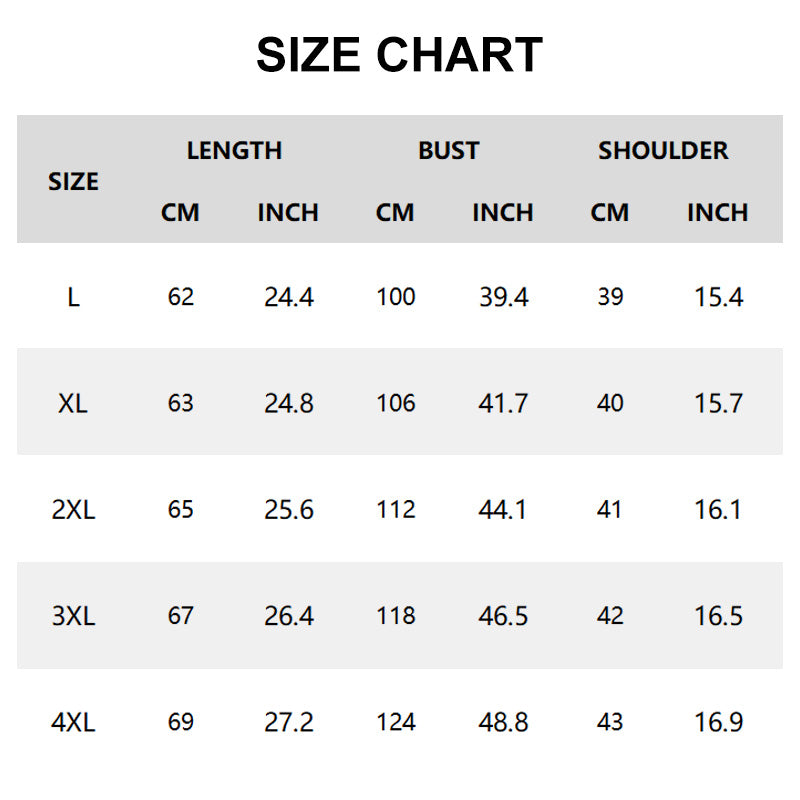The image size is (800, 800).
Task: Select the LENGTH column header
Action: (234, 151)
